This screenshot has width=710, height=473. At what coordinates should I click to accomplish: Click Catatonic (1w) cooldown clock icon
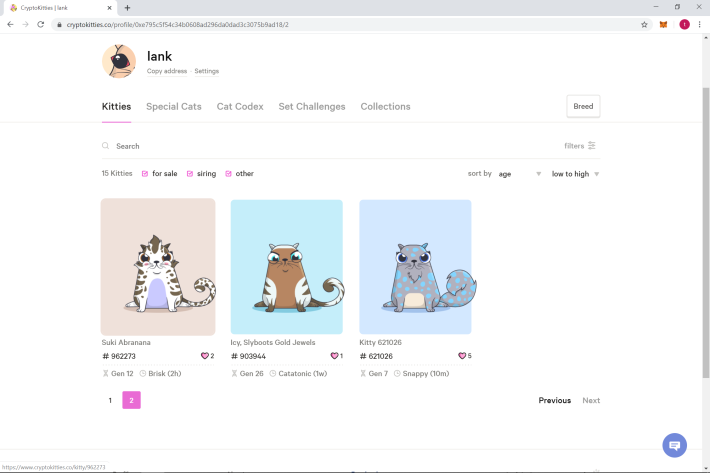click(x=273, y=373)
